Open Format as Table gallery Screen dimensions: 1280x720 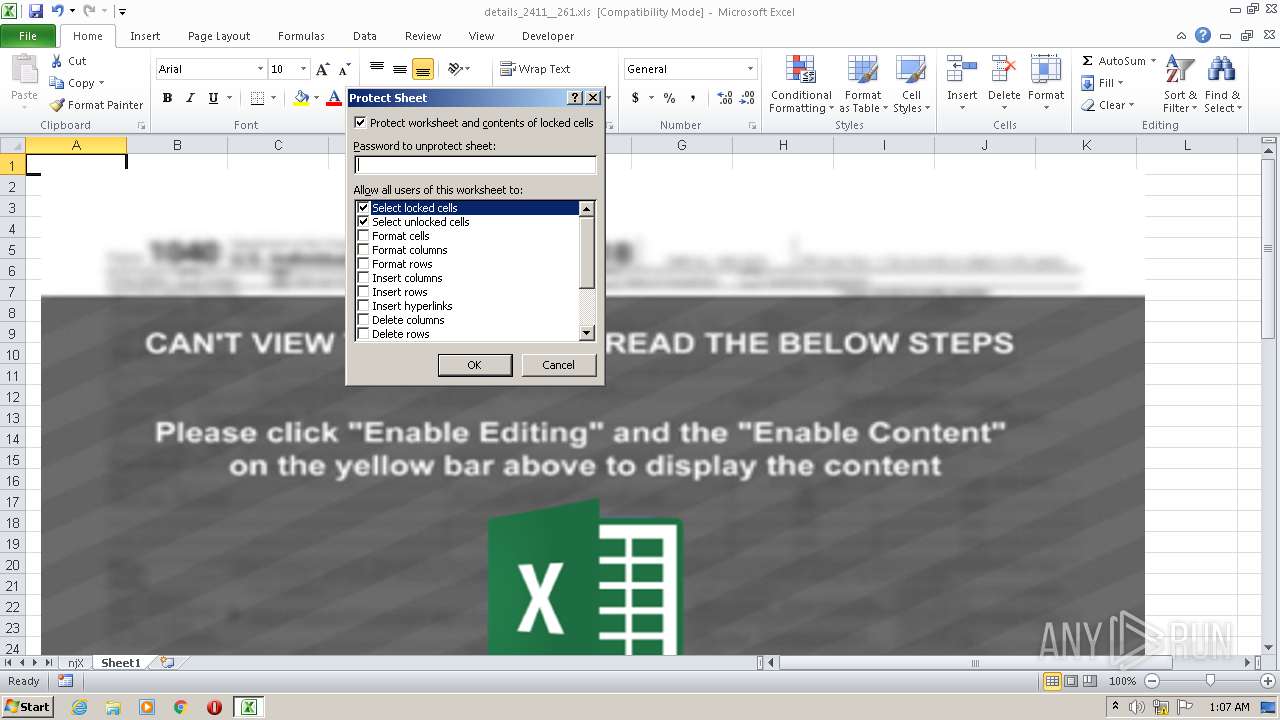coord(862,84)
